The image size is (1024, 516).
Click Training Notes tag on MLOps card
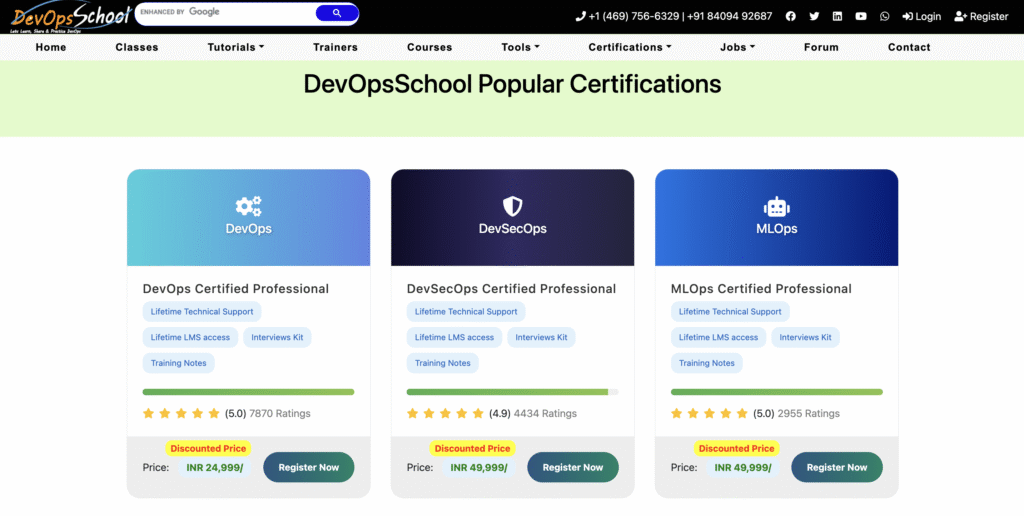point(707,363)
